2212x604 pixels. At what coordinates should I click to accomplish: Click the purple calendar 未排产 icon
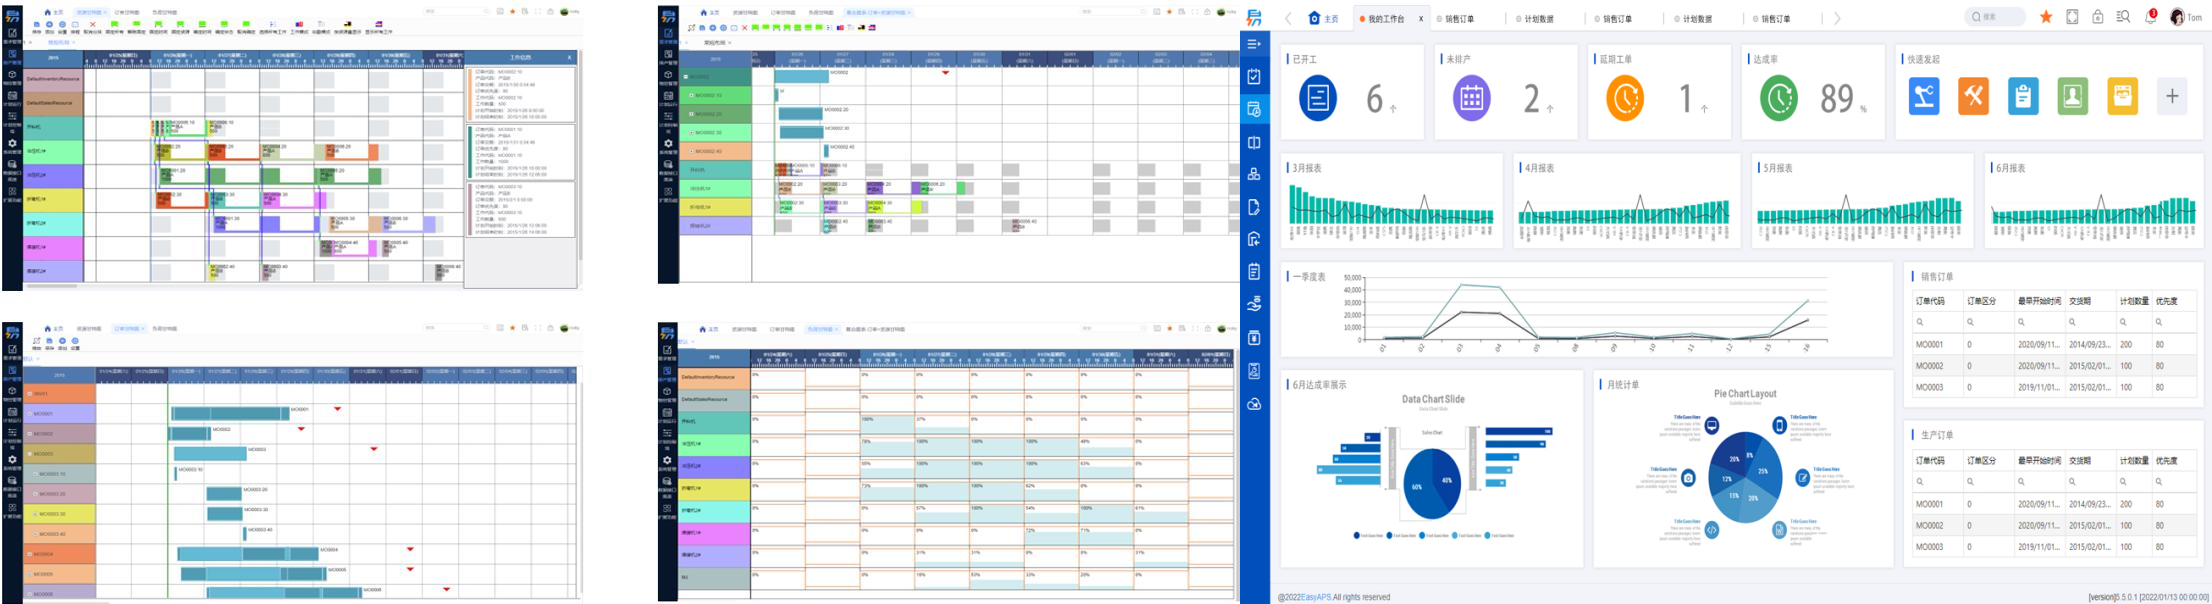click(1471, 98)
